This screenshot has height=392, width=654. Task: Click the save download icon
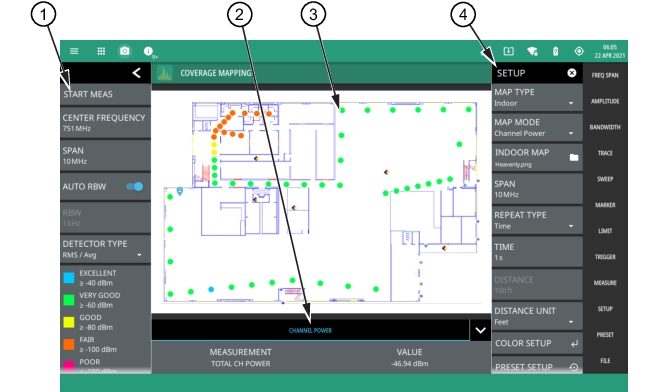(x=508, y=51)
